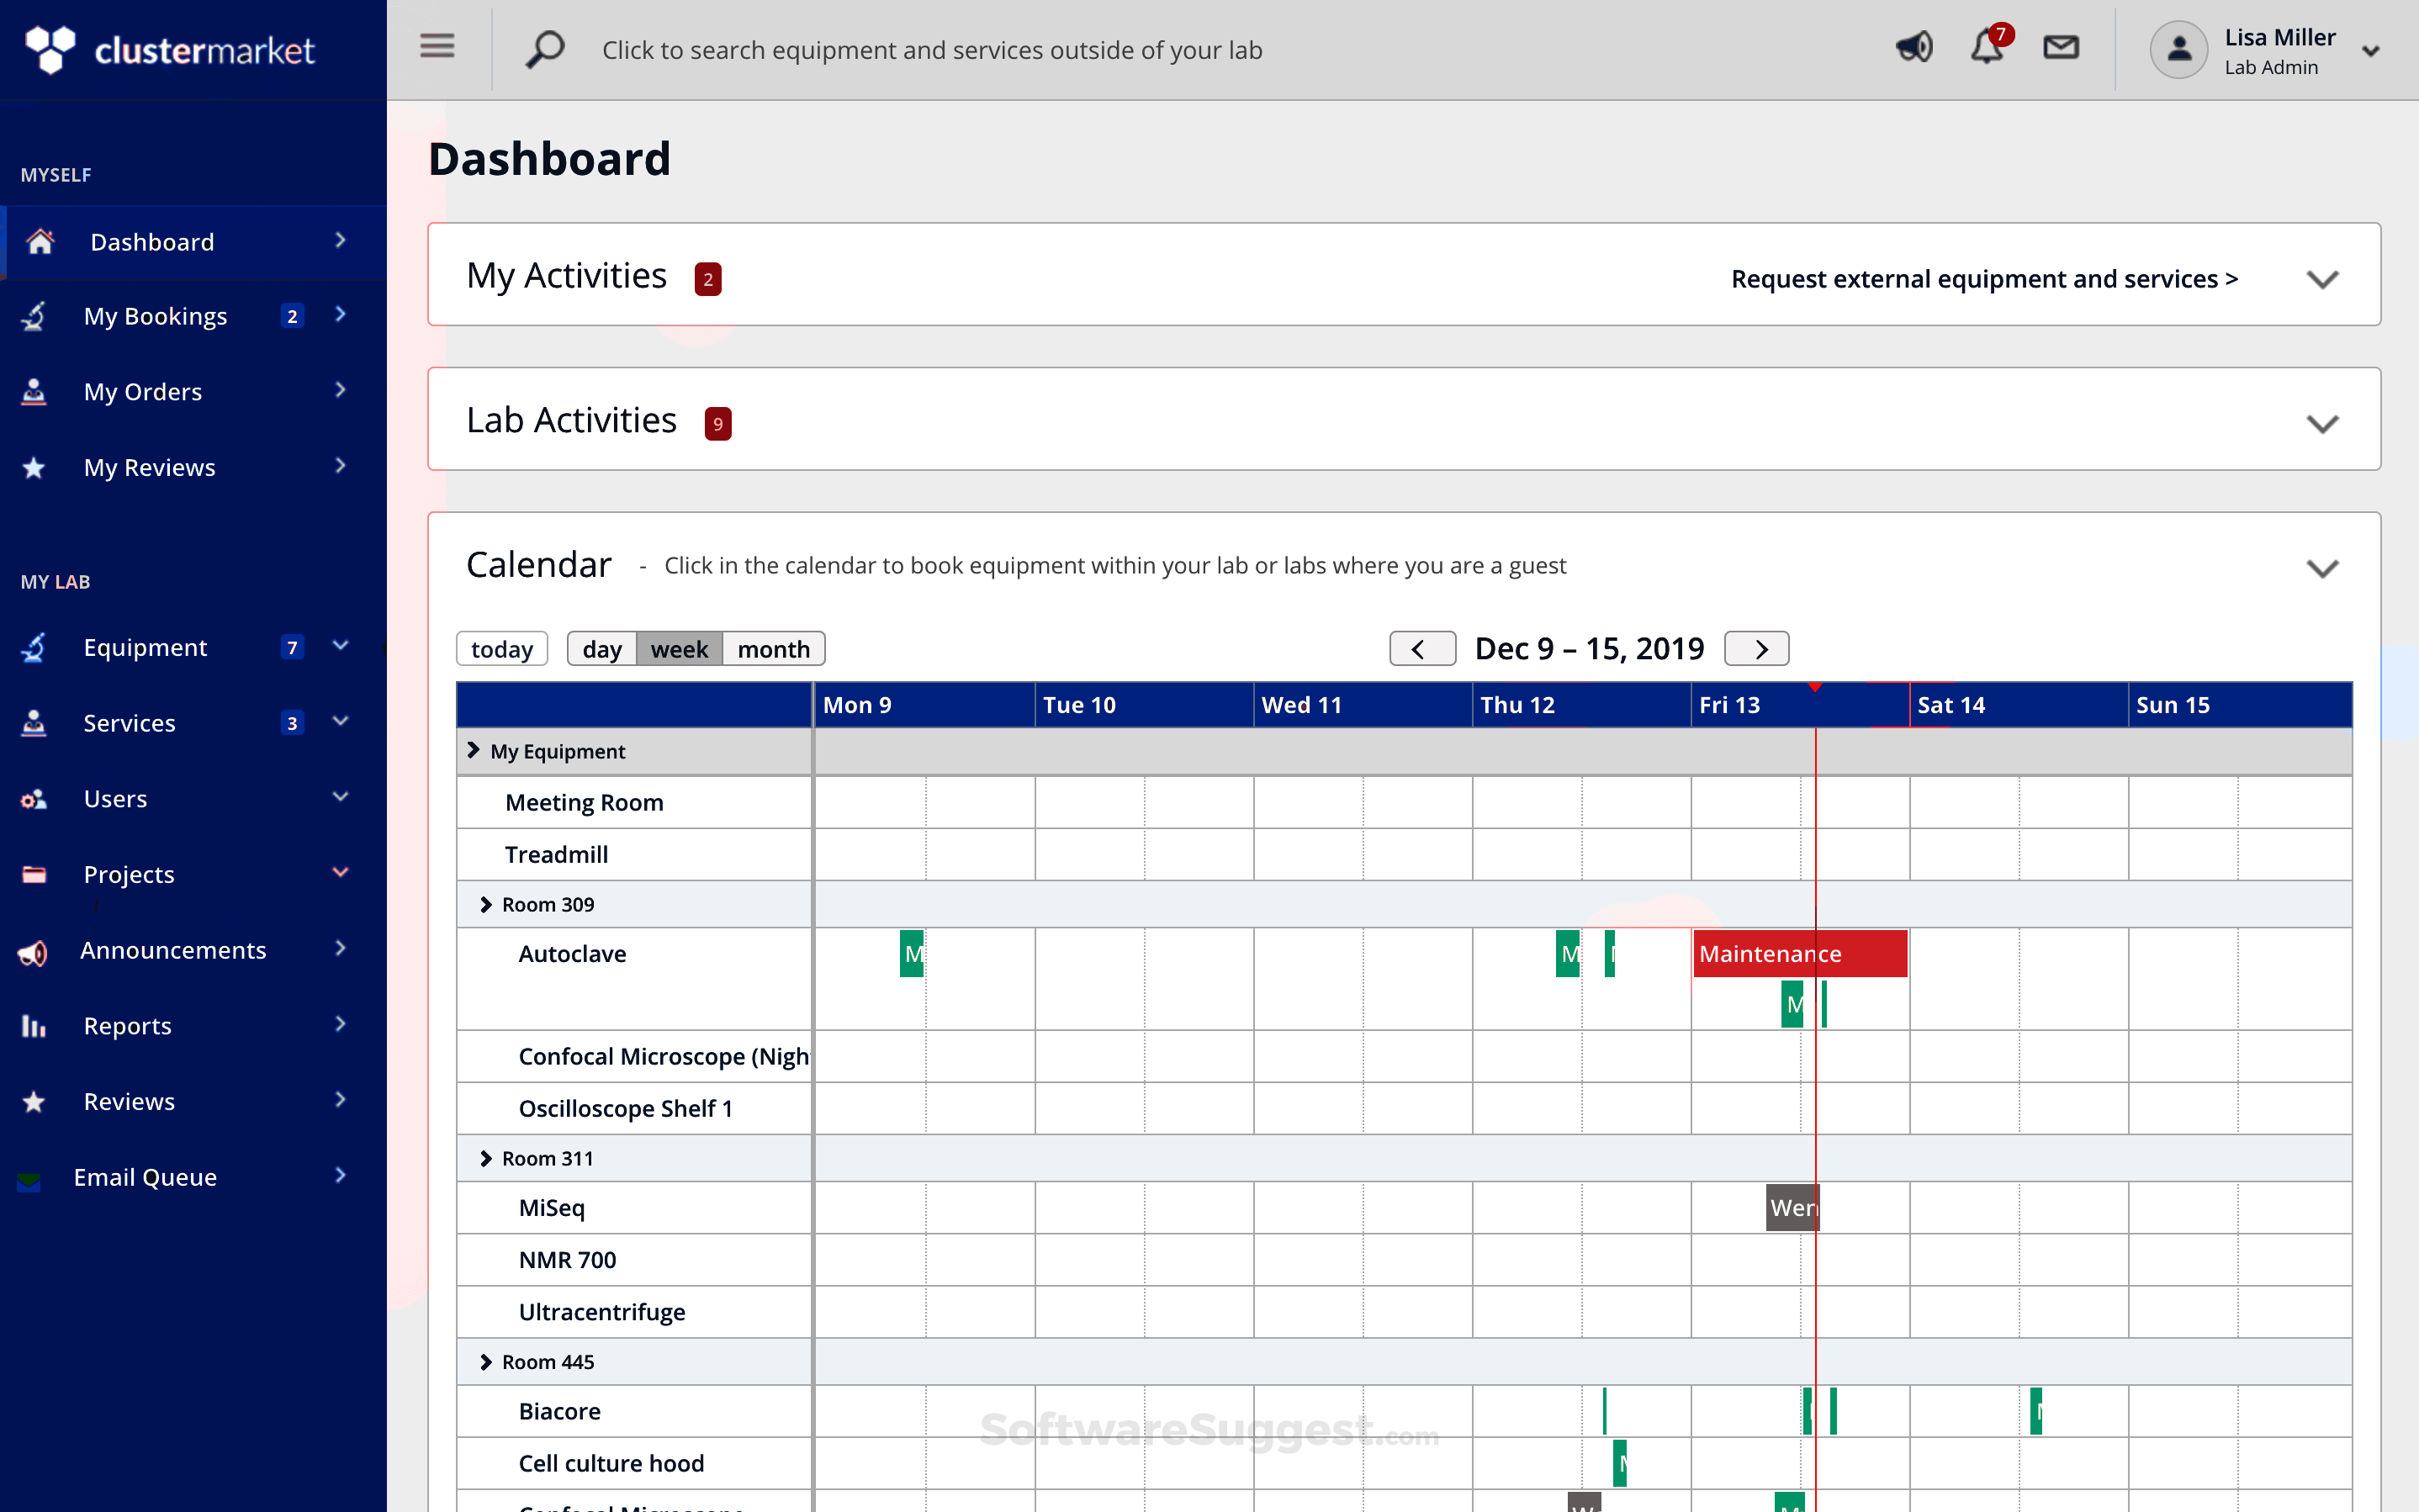Open My Bookings in sidebar
Image resolution: width=2419 pixels, height=1512 pixels.
point(156,316)
